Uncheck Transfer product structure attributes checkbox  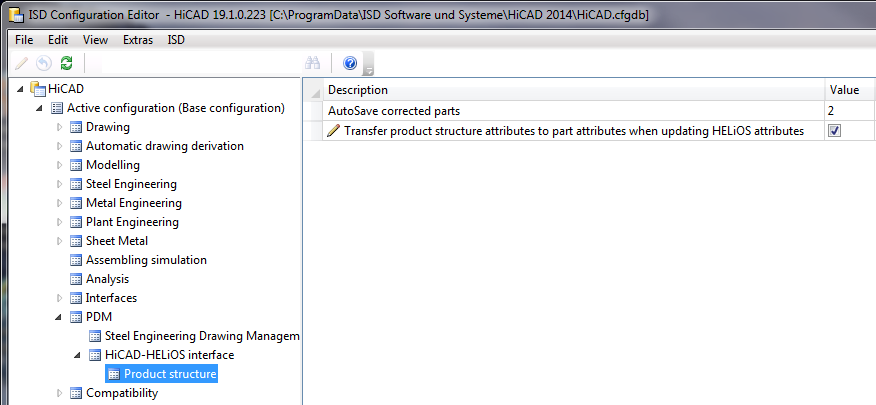(x=835, y=131)
